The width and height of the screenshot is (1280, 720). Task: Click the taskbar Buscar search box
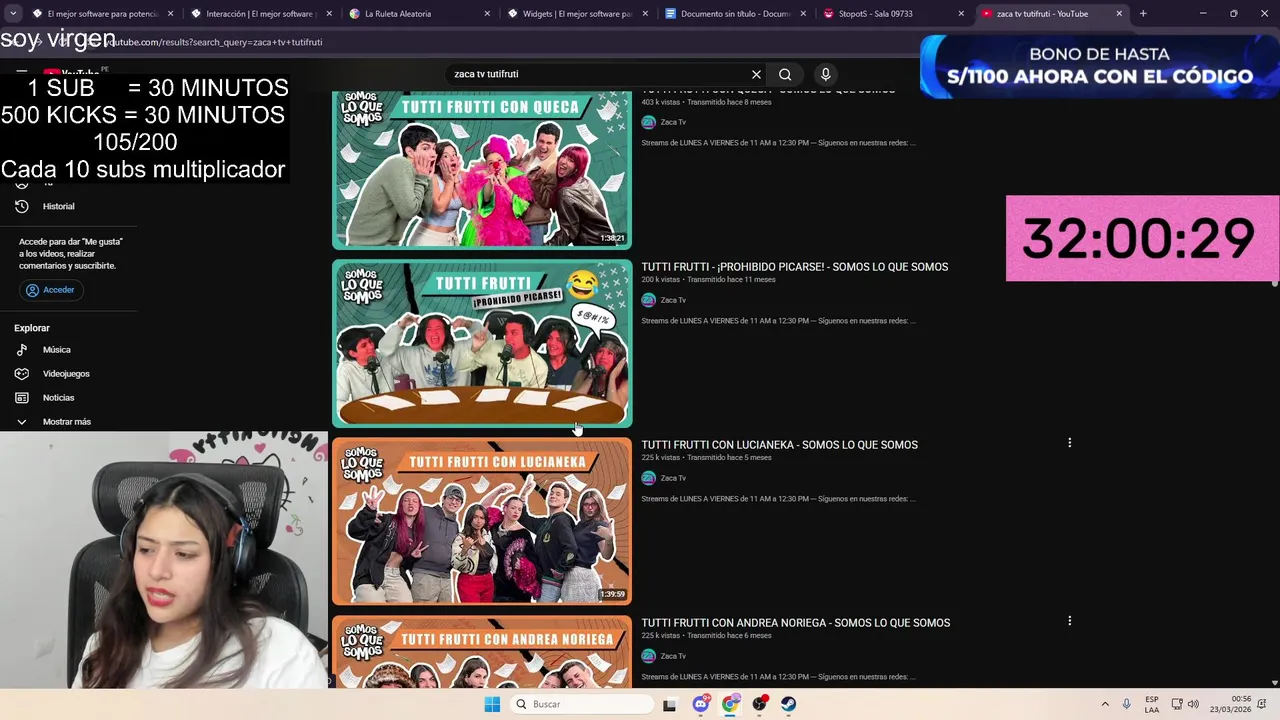click(x=582, y=704)
